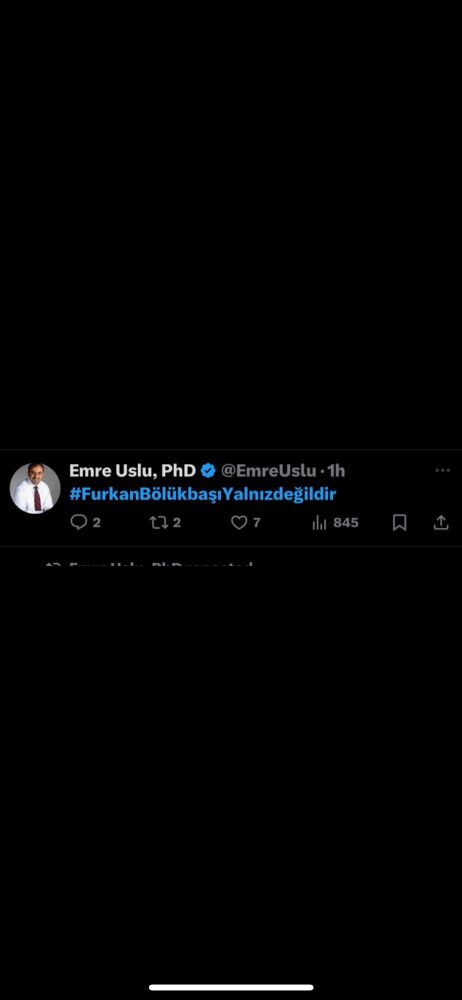The image size is (462, 1000).
Task: Open Emre Uslu's profile avatar photo
Action: click(x=35, y=489)
